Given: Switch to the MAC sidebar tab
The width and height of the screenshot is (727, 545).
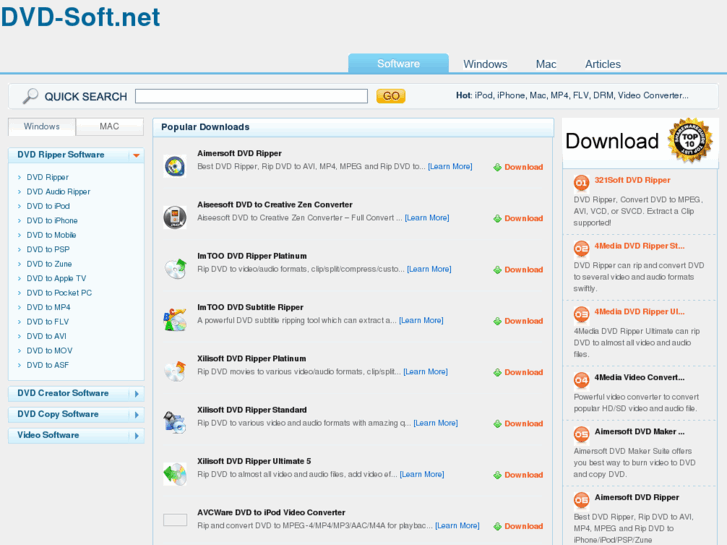Looking at the screenshot, I should click(109, 127).
